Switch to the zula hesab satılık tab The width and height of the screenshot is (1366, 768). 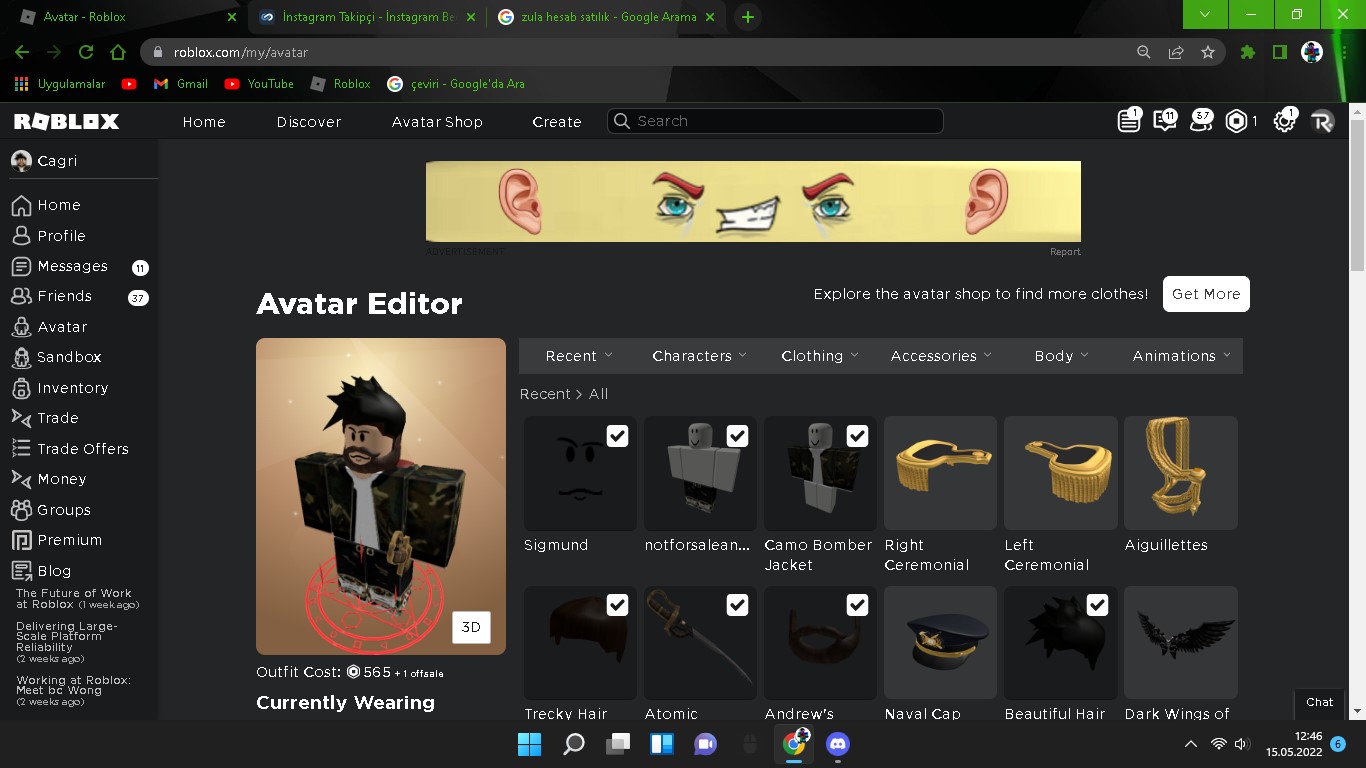click(x=608, y=17)
